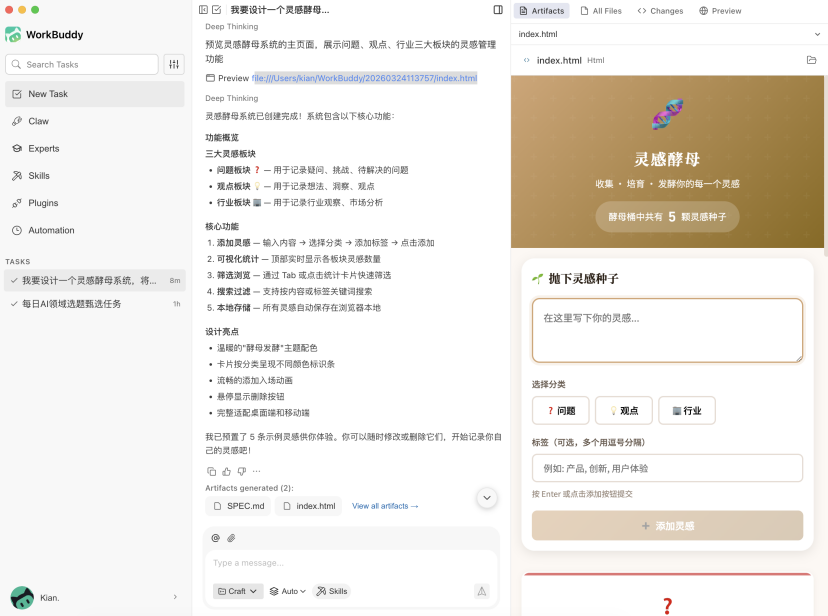The image size is (828, 616).
Task: Open the Auto model selector dropdown
Action: (287, 591)
